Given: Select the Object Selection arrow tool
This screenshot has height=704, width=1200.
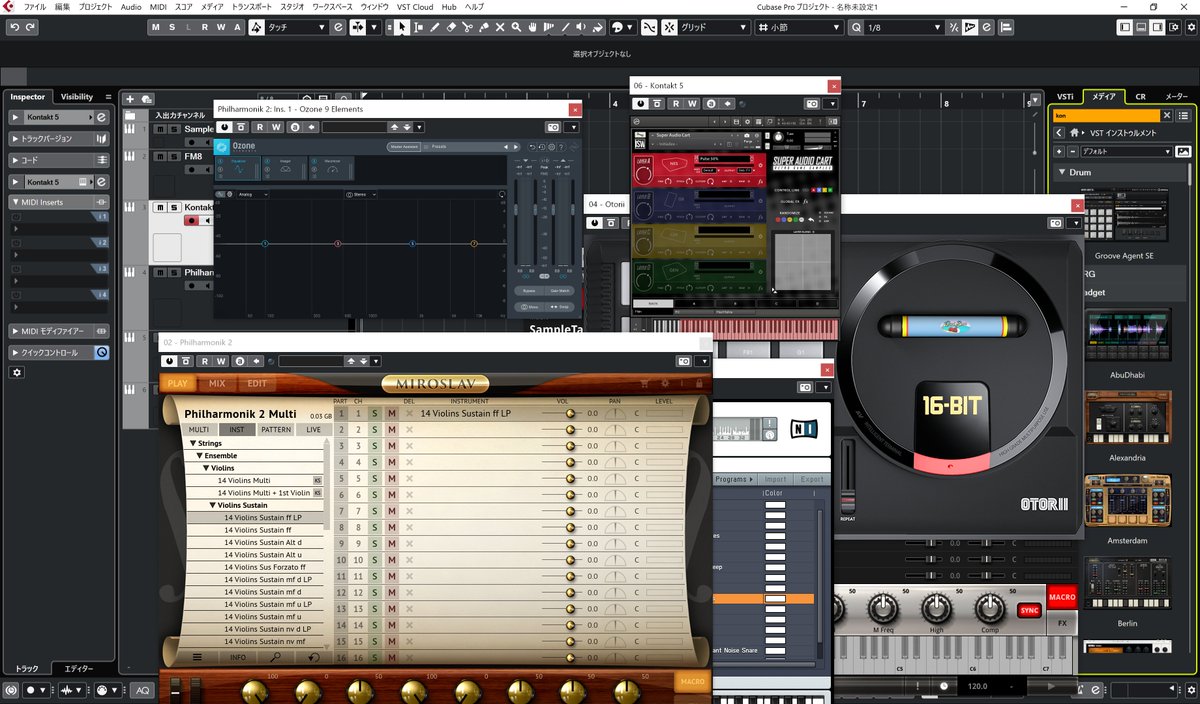Looking at the screenshot, I should 401,27.
